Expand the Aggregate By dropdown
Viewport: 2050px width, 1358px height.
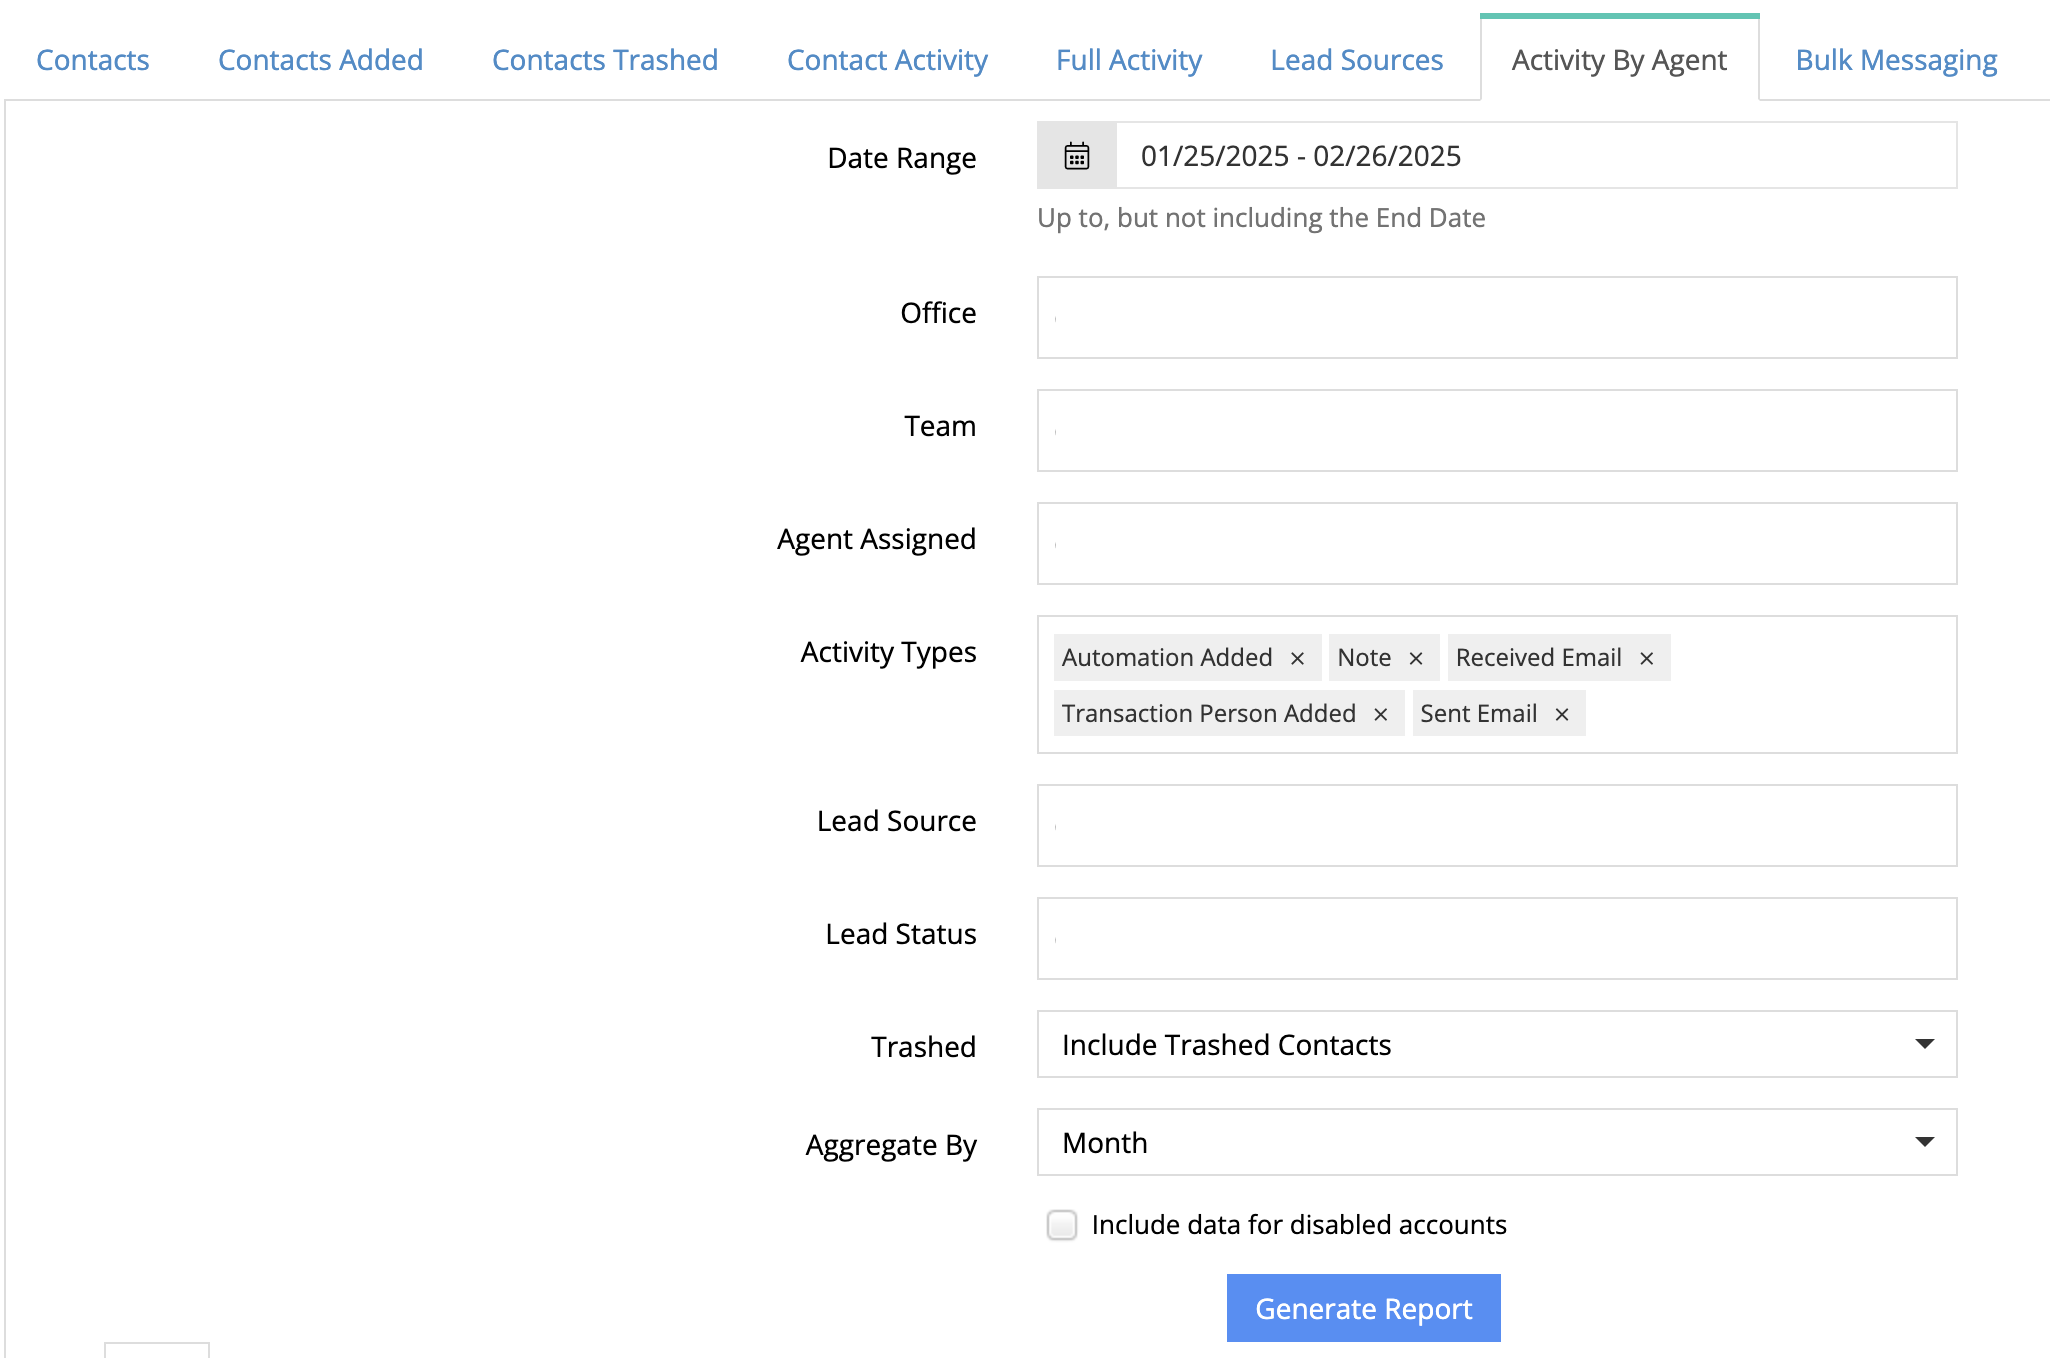point(1496,1142)
